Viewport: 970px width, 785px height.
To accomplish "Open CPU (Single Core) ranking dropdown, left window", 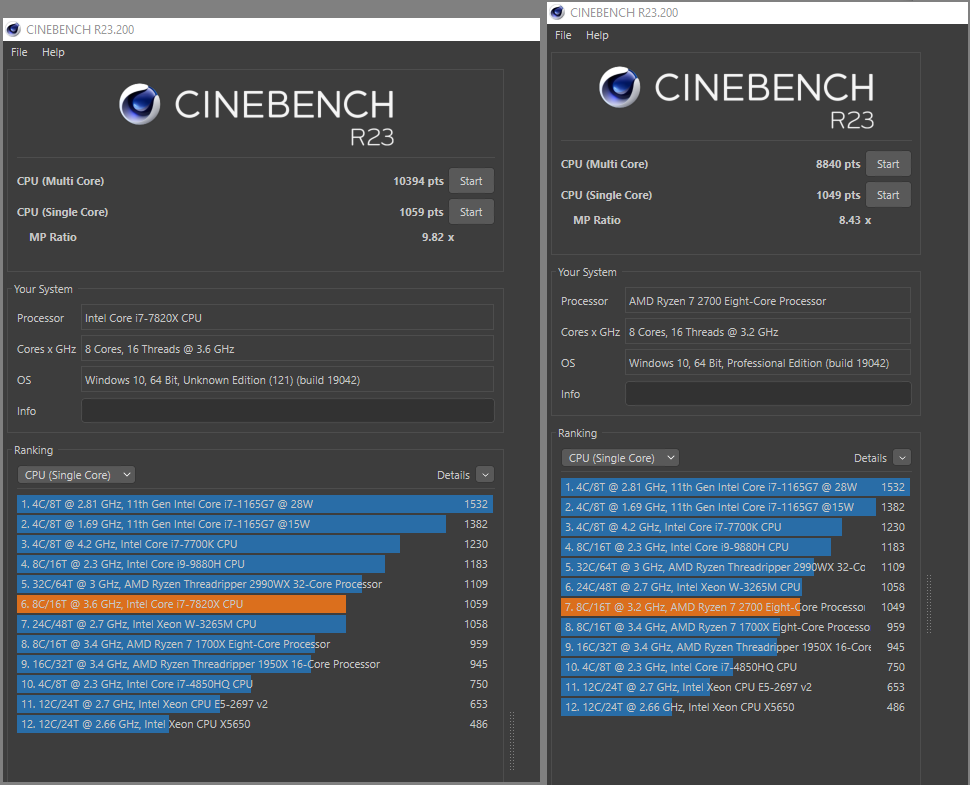I will [77, 475].
